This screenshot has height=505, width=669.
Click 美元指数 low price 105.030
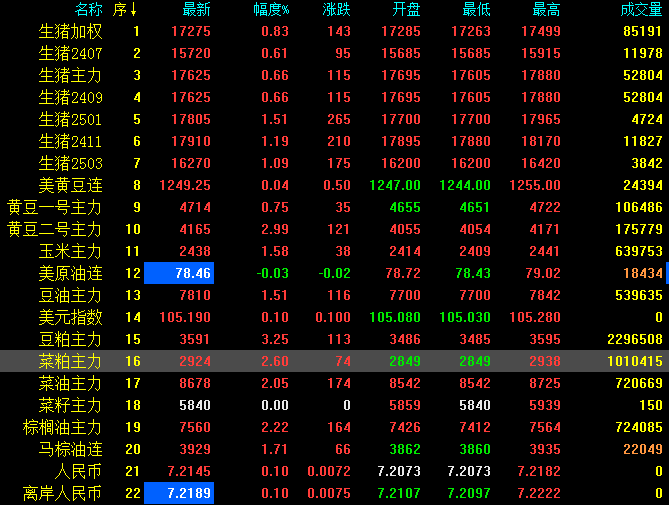[465, 318]
